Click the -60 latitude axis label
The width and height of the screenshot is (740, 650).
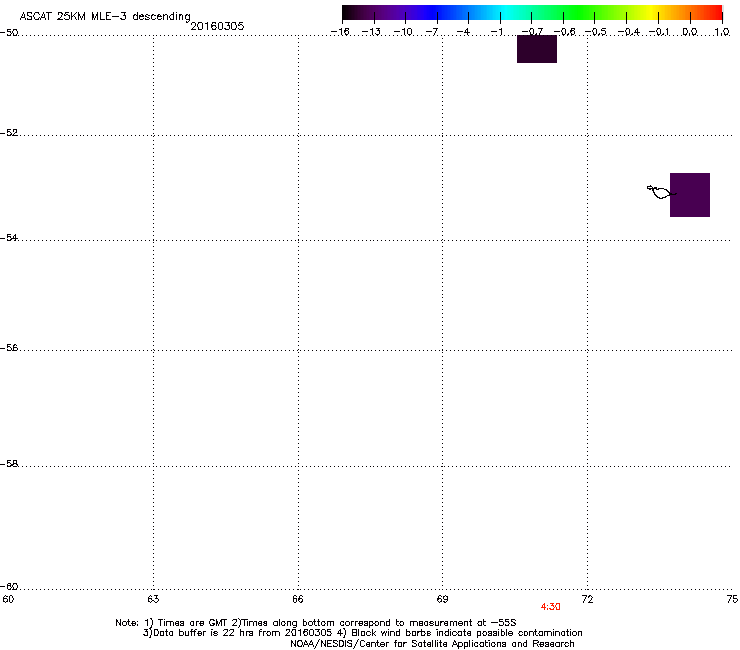pos(9,586)
